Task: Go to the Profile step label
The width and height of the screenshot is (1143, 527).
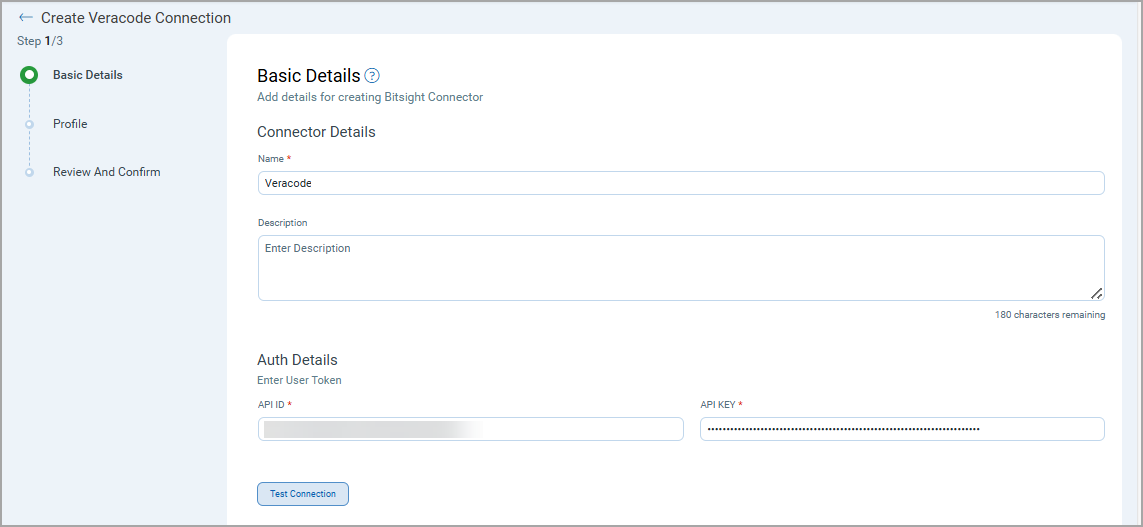Action: pyautogui.click(x=70, y=124)
